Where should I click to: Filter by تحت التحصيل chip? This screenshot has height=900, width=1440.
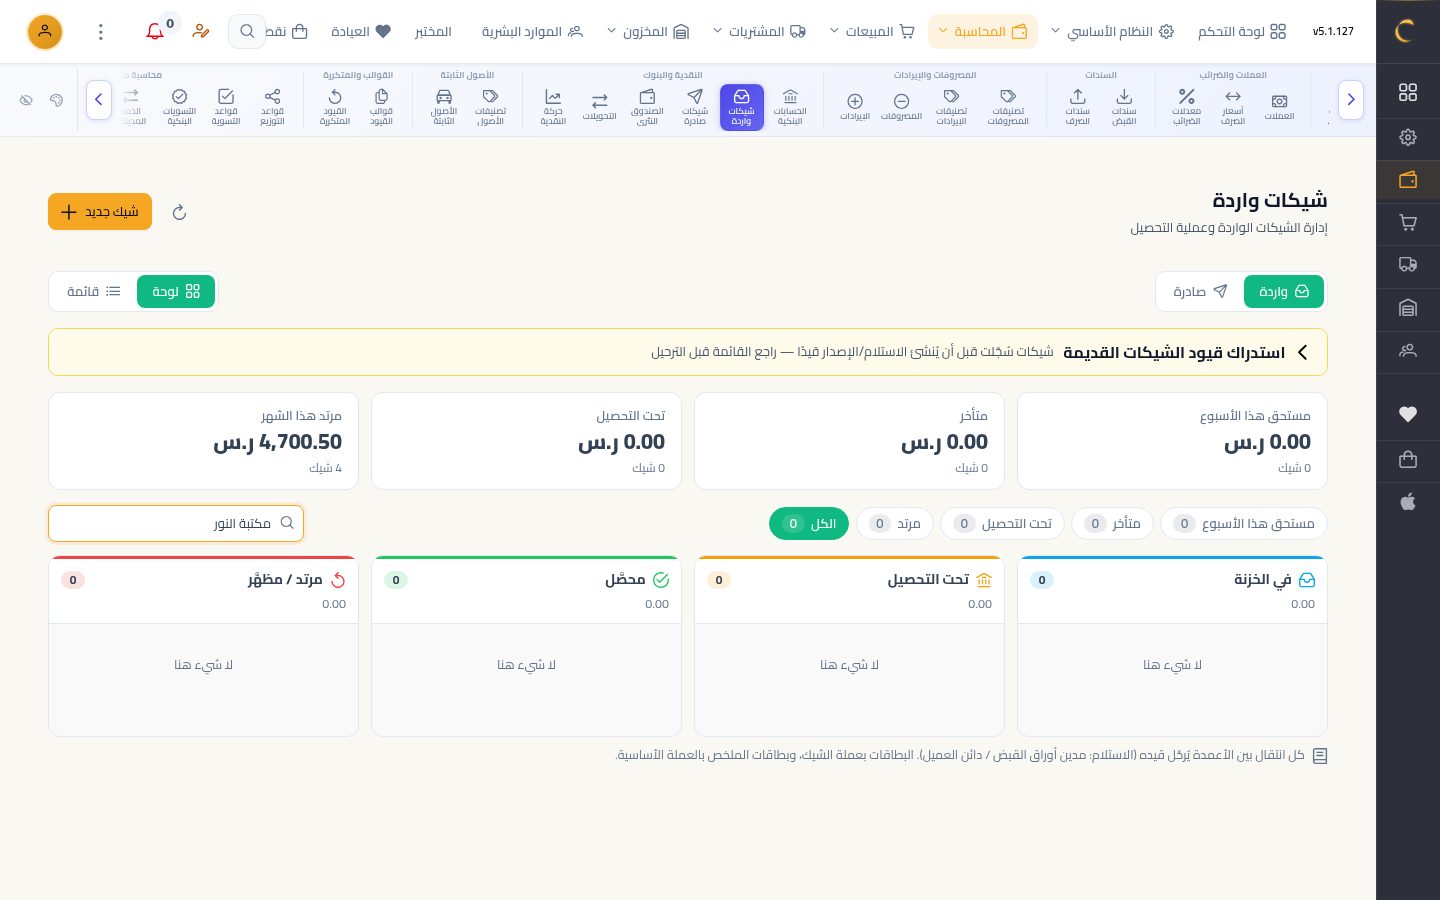[1002, 524]
